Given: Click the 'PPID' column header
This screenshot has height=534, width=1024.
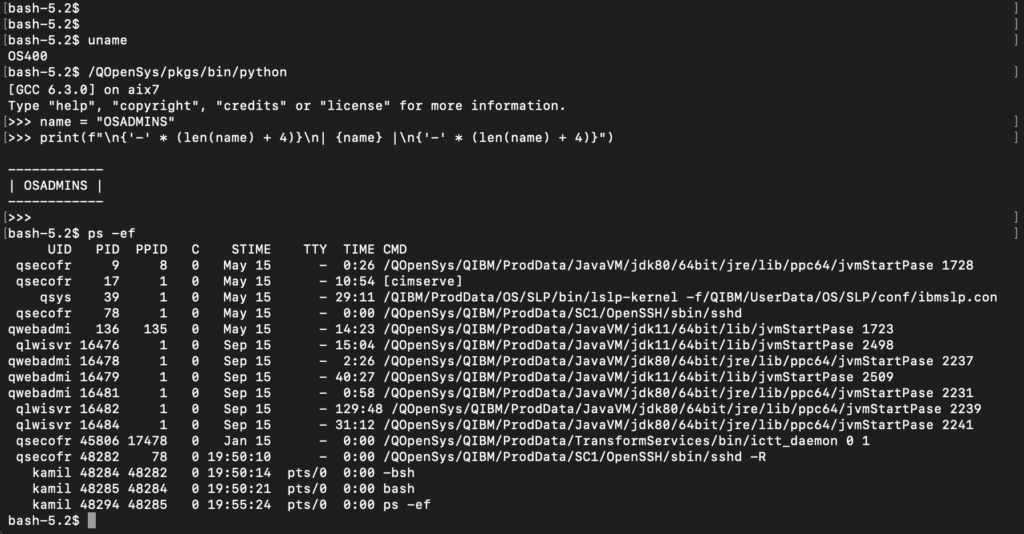Looking at the screenshot, I should pyautogui.click(x=152, y=249).
